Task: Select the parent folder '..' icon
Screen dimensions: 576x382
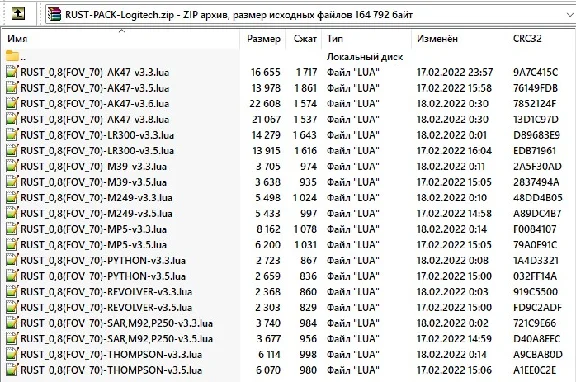Action: click(x=12, y=56)
